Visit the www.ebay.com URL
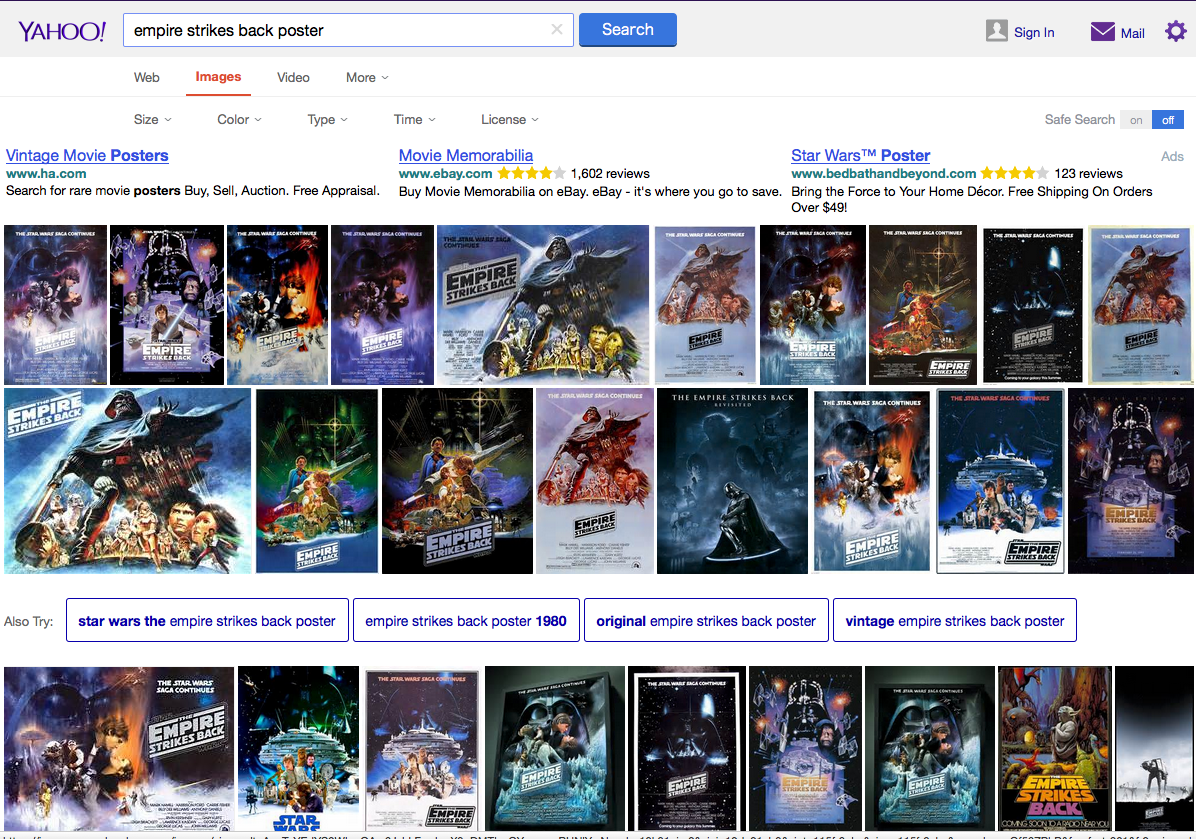The width and height of the screenshot is (1196, 839). pos(445,174)
